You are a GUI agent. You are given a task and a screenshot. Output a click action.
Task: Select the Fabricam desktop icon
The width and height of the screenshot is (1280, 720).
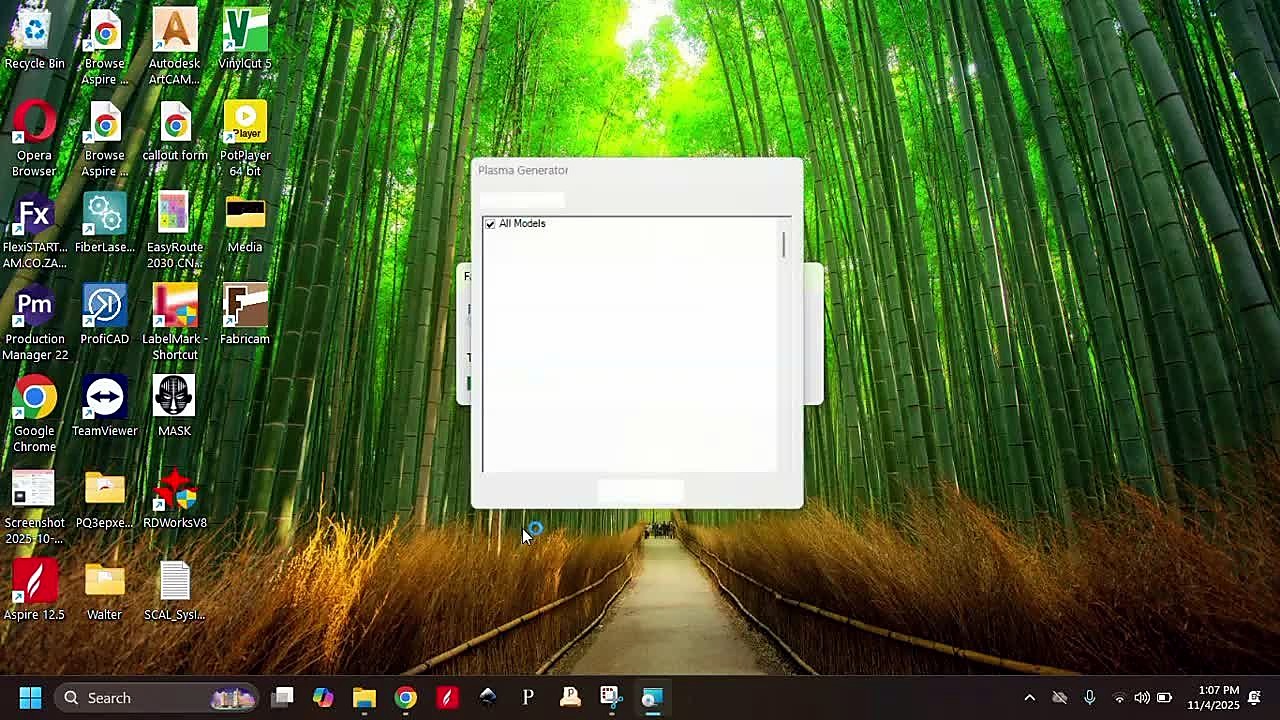click(x=245, y=316)
